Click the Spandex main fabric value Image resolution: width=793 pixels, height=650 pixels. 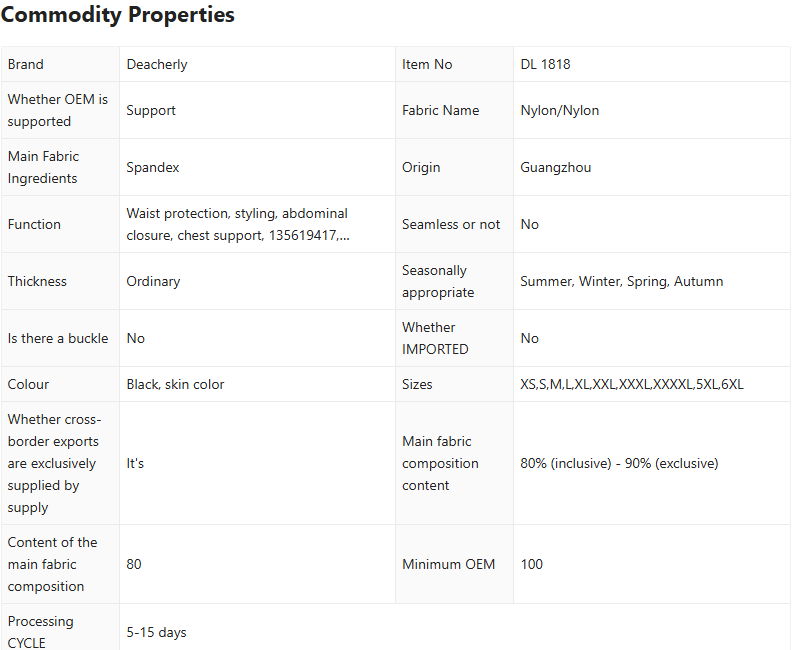pos(153,167)
